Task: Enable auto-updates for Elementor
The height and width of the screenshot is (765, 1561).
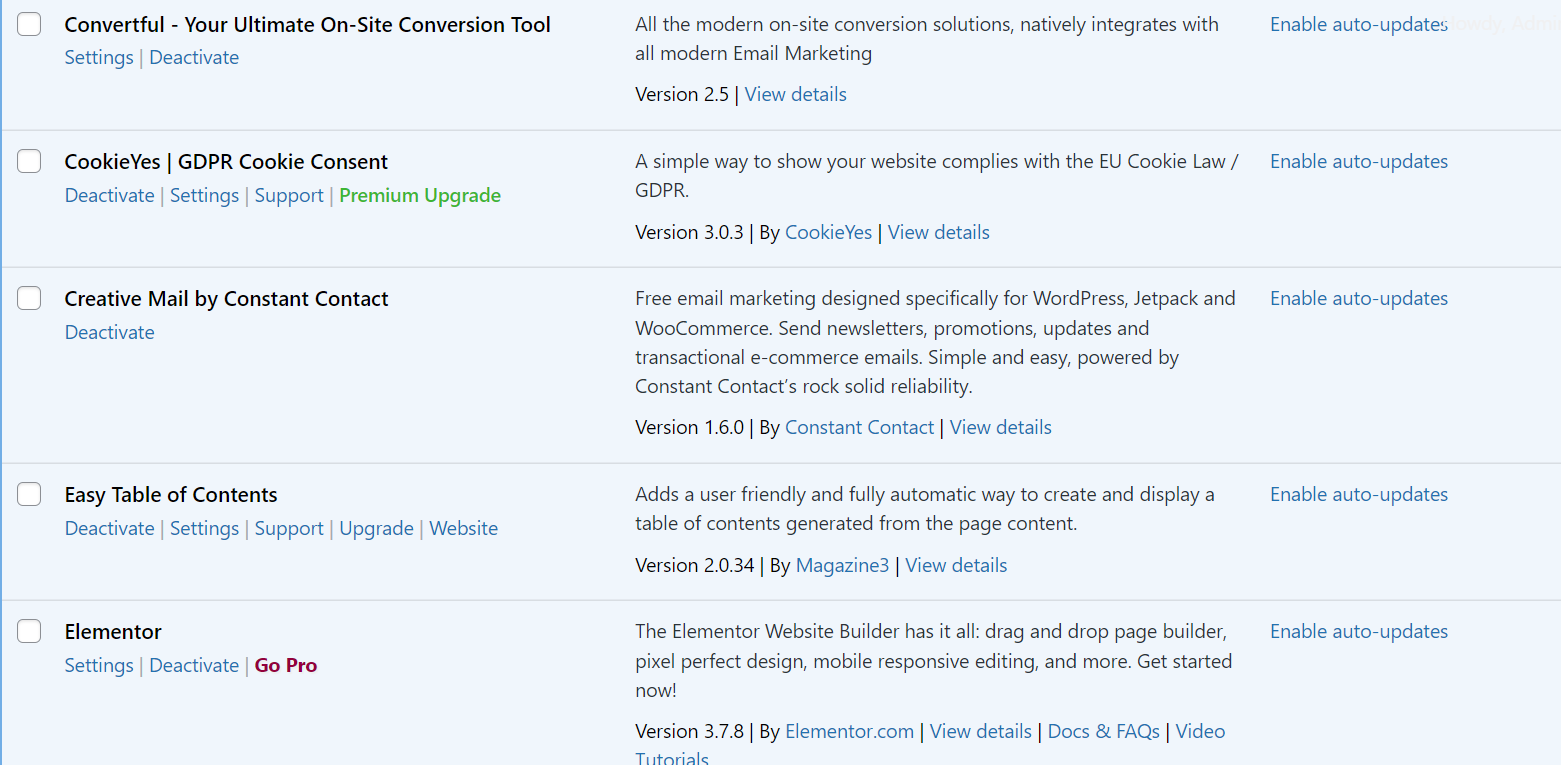Action: coord(1358,631)
